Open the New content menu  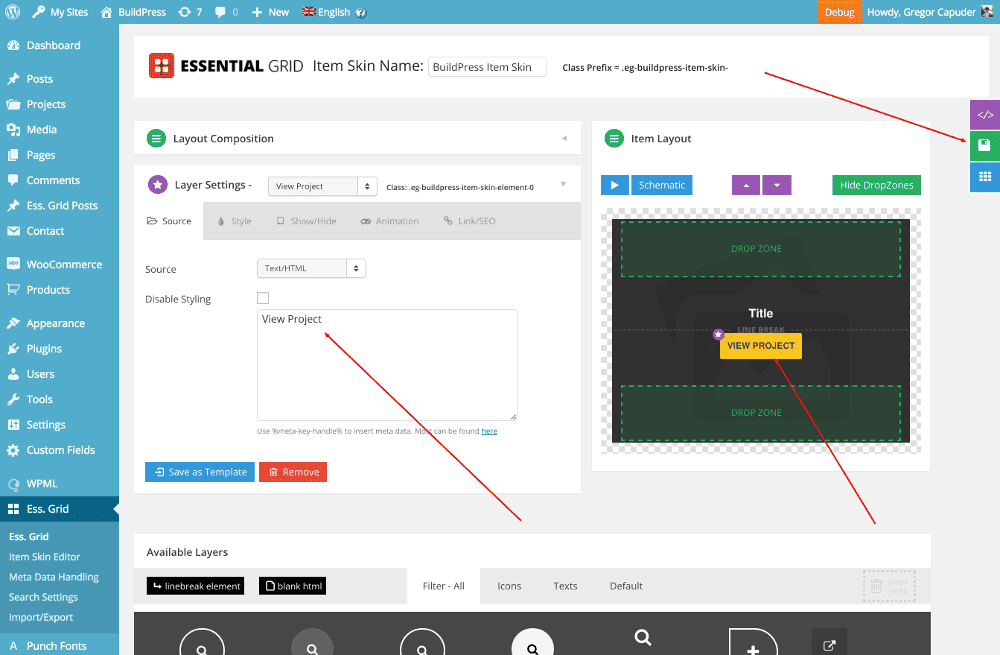270,12
